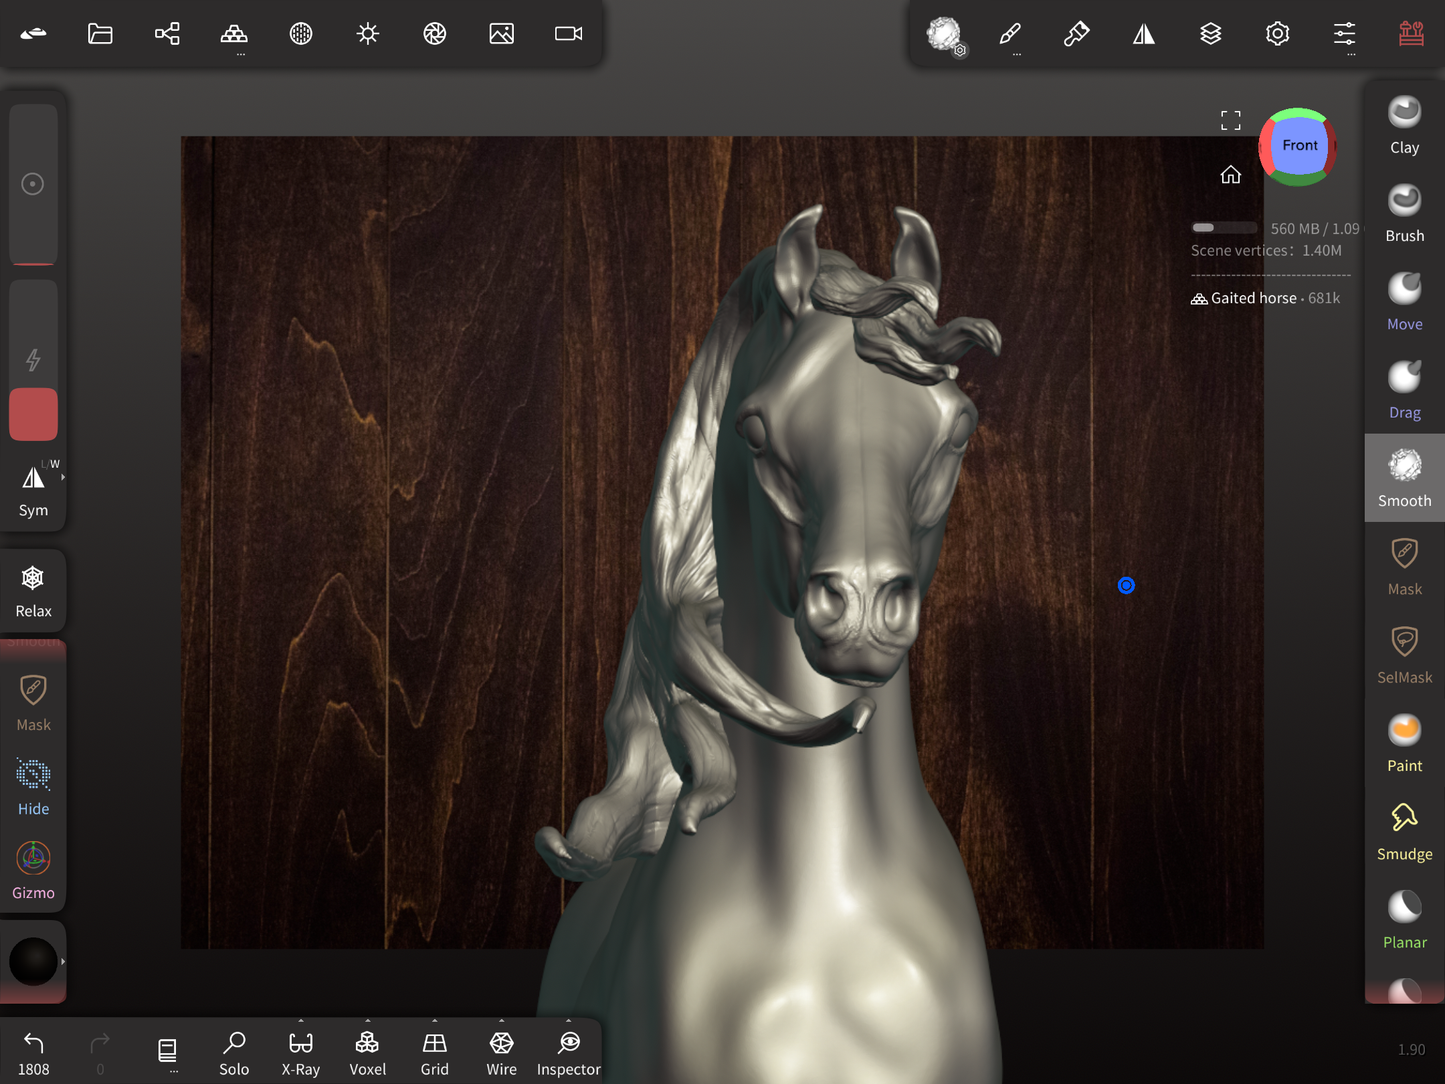This screenshot has height=1084, width=1445.
Task: Activate the SelMask tool
Action: [1404, 654]
